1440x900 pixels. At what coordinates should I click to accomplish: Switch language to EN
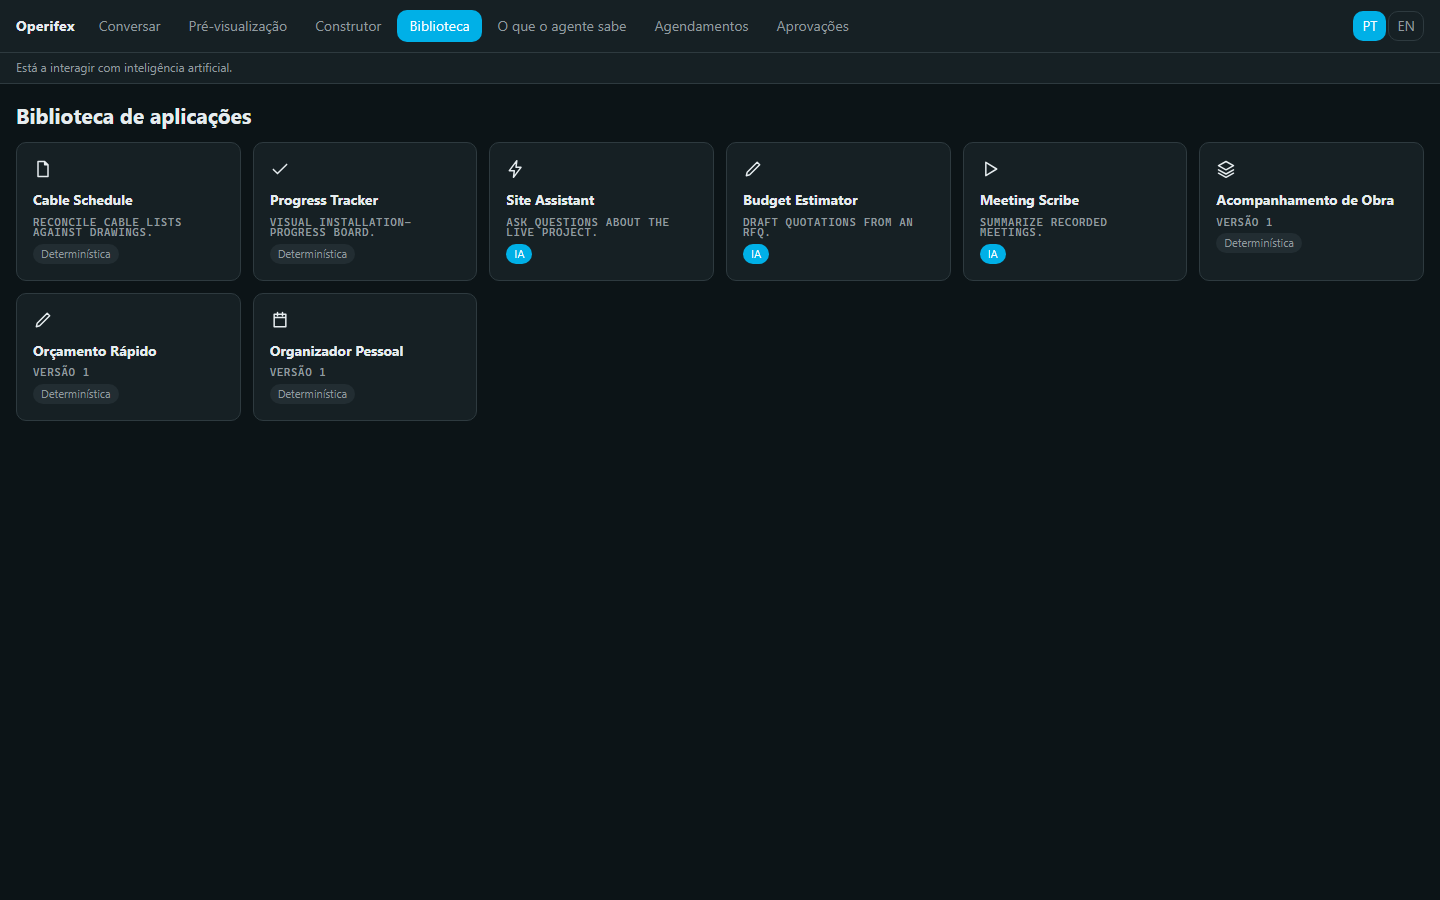tap(1406, 26)
